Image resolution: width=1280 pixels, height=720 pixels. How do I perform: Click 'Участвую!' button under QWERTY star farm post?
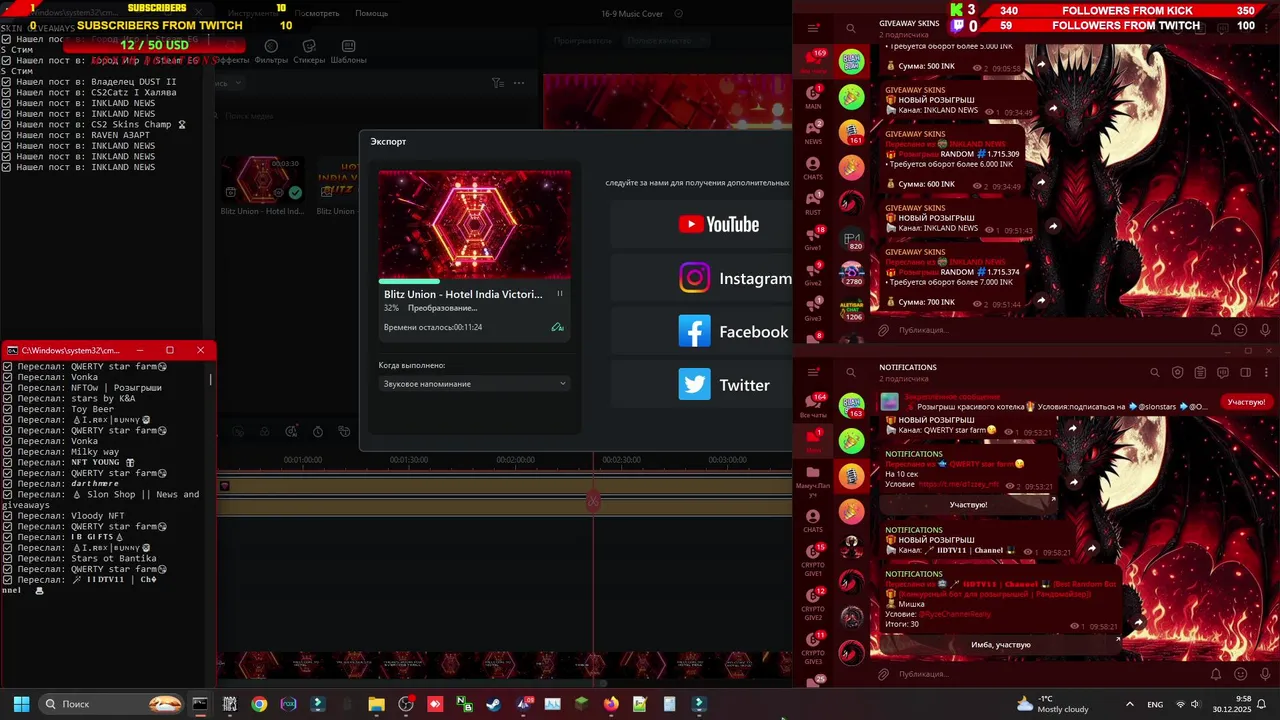click(968, 505)
